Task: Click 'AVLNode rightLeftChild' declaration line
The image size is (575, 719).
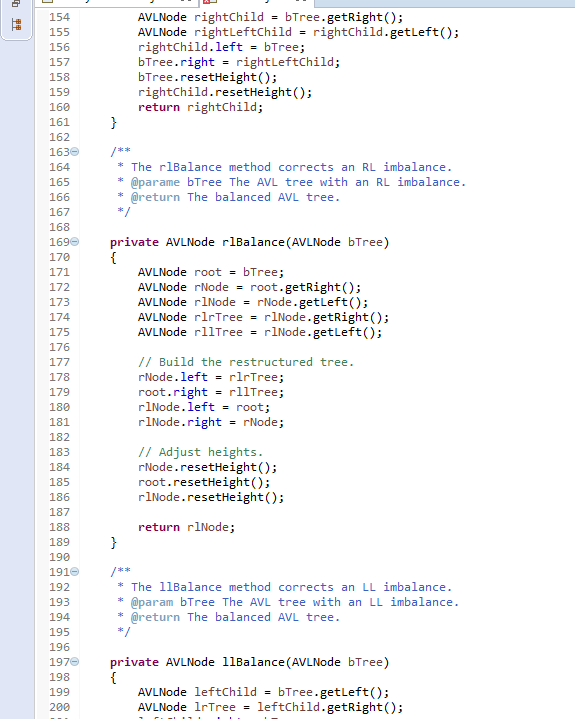Action: 298,32
